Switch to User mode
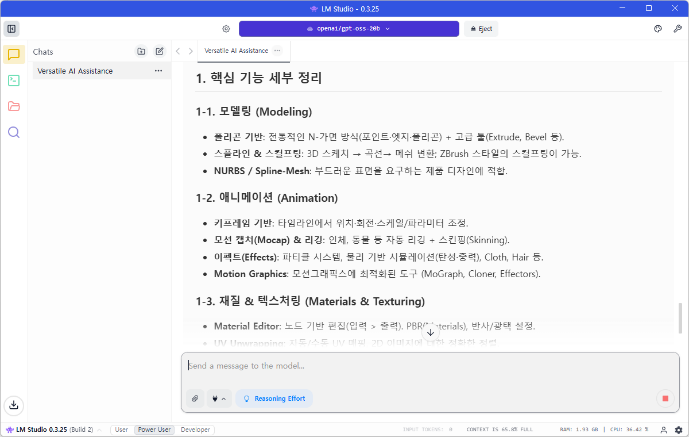 (x=121, y=429)
